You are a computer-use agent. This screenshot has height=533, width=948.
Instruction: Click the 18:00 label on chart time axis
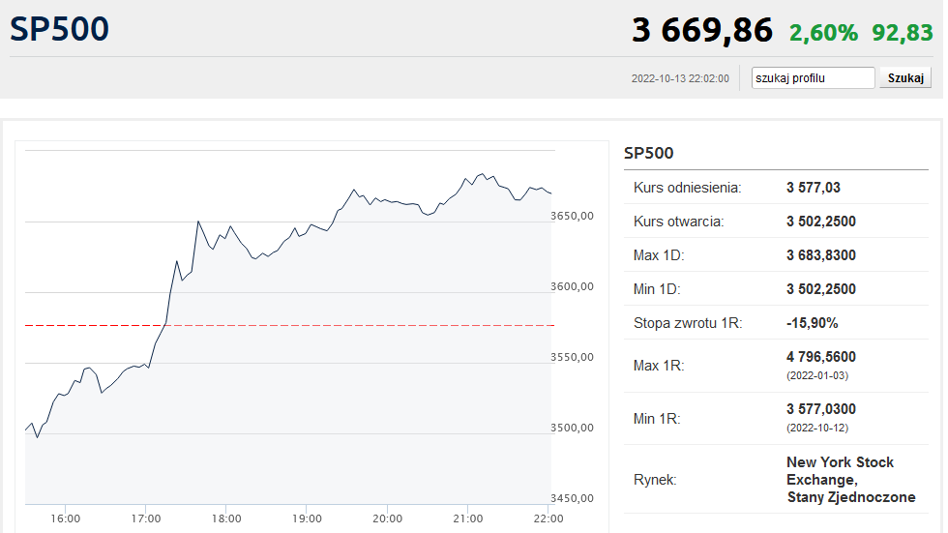(226, 518)
